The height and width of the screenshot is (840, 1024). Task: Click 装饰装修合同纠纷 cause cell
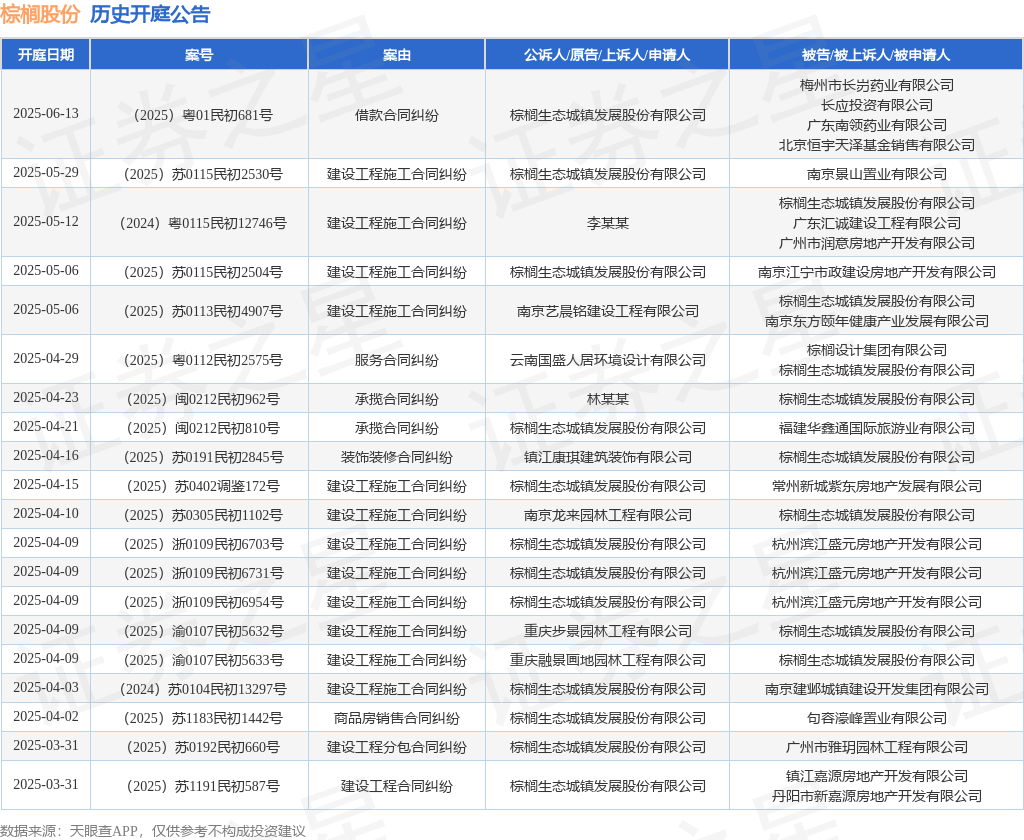[396, 457]
